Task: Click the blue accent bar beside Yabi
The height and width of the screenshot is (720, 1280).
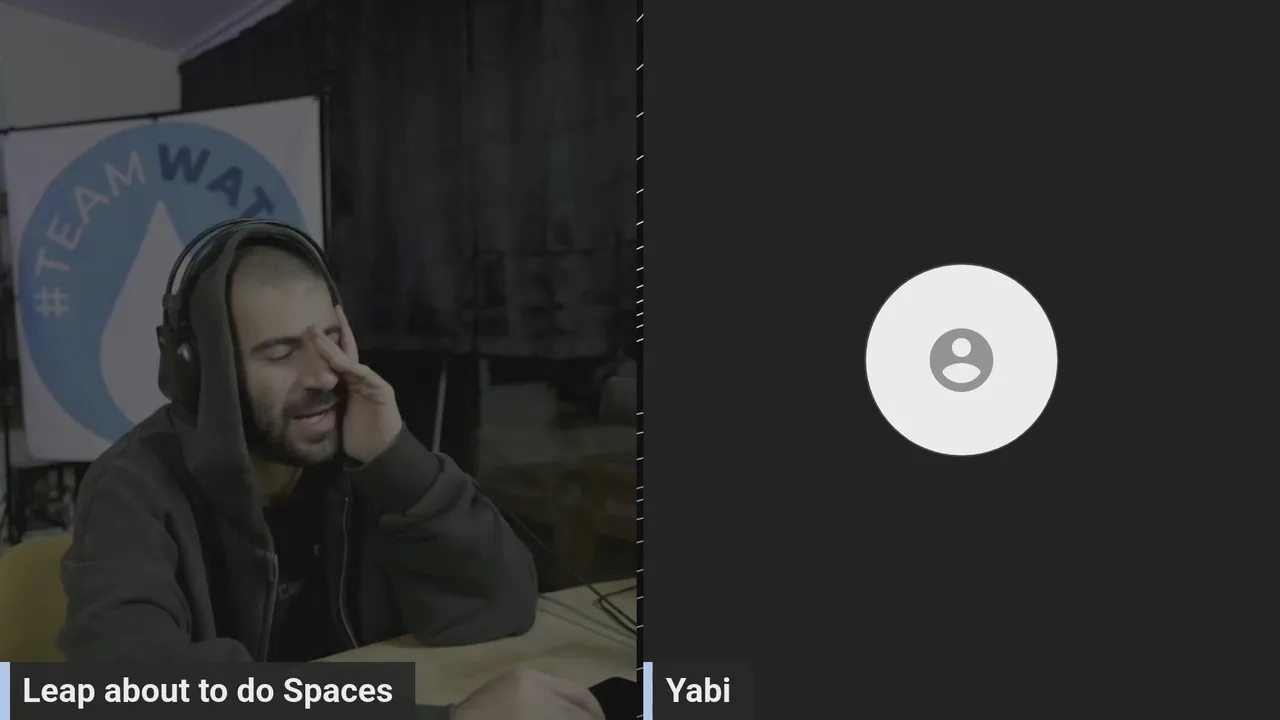Action: pyautogui.click(x=648, y=691)
